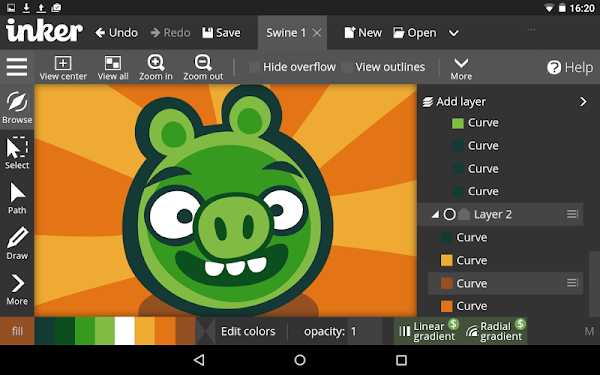
Task: Choose the Path tool
Action: (x=17, y=198)
